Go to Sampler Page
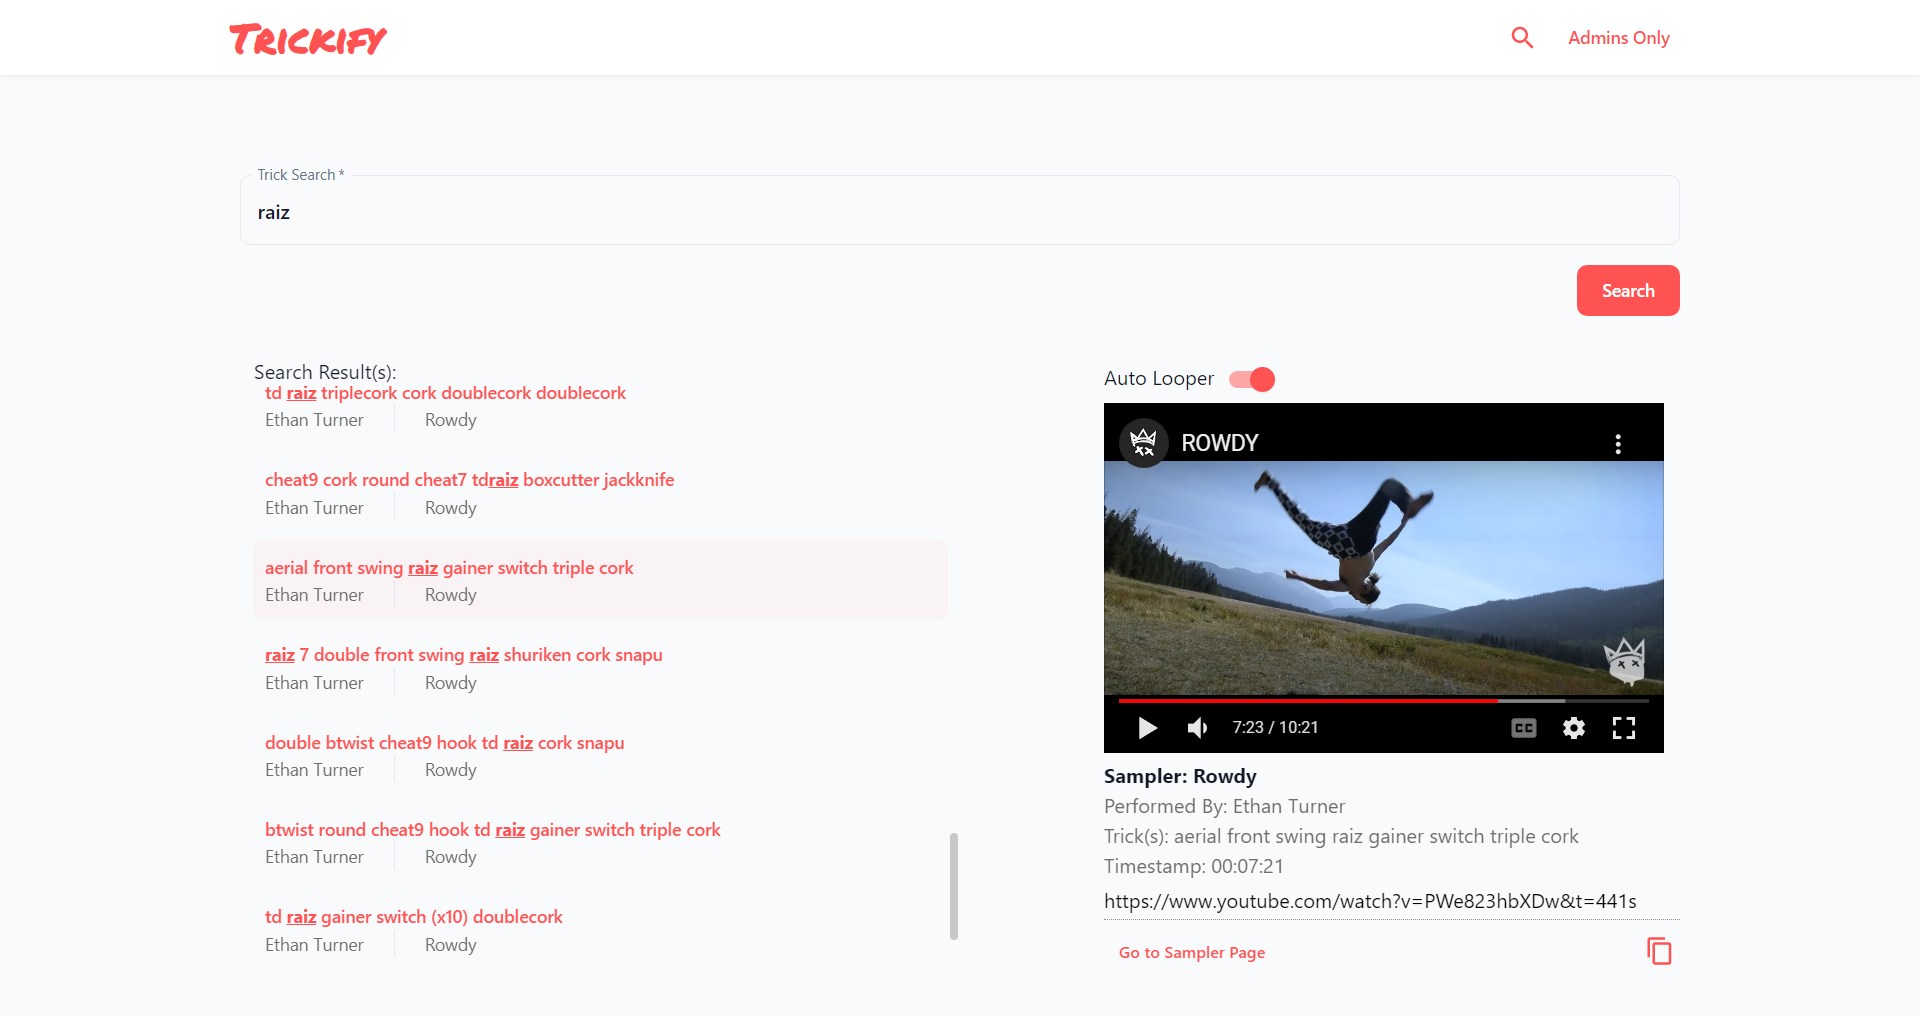The height and width of the screenshot is (1016, 1920). tap(1191, 952)
